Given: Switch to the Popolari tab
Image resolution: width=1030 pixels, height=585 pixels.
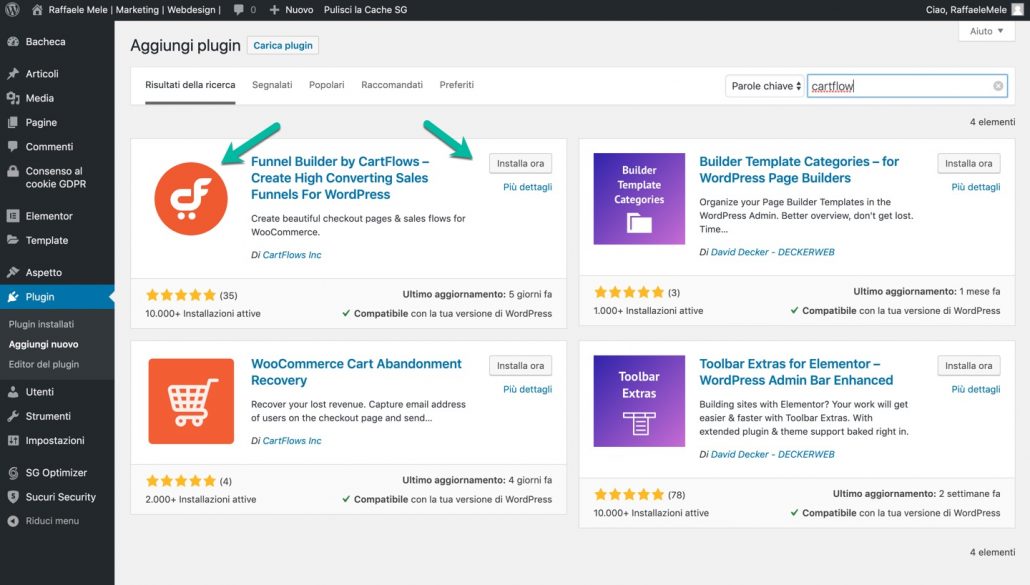Looking at the screenshot, I should click(326, 85).
